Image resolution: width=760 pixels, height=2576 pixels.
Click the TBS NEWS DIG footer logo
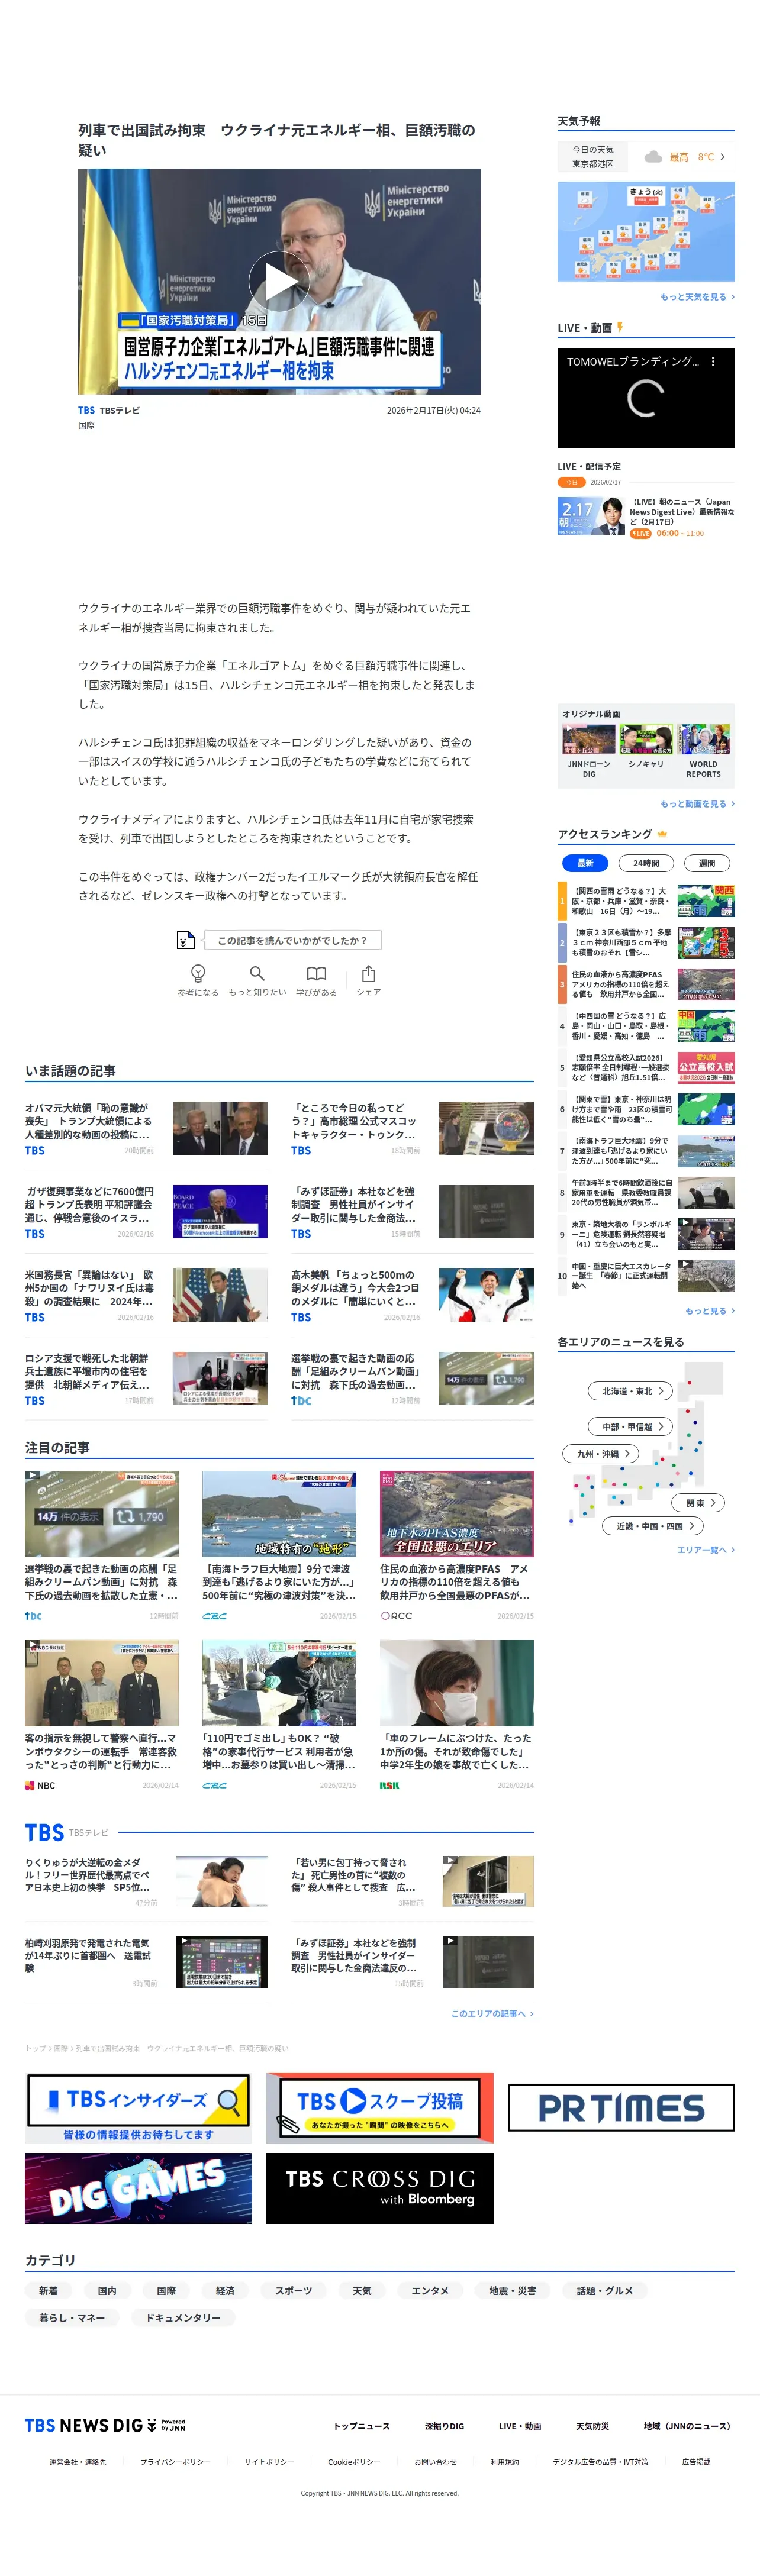tap(105, 2426)
